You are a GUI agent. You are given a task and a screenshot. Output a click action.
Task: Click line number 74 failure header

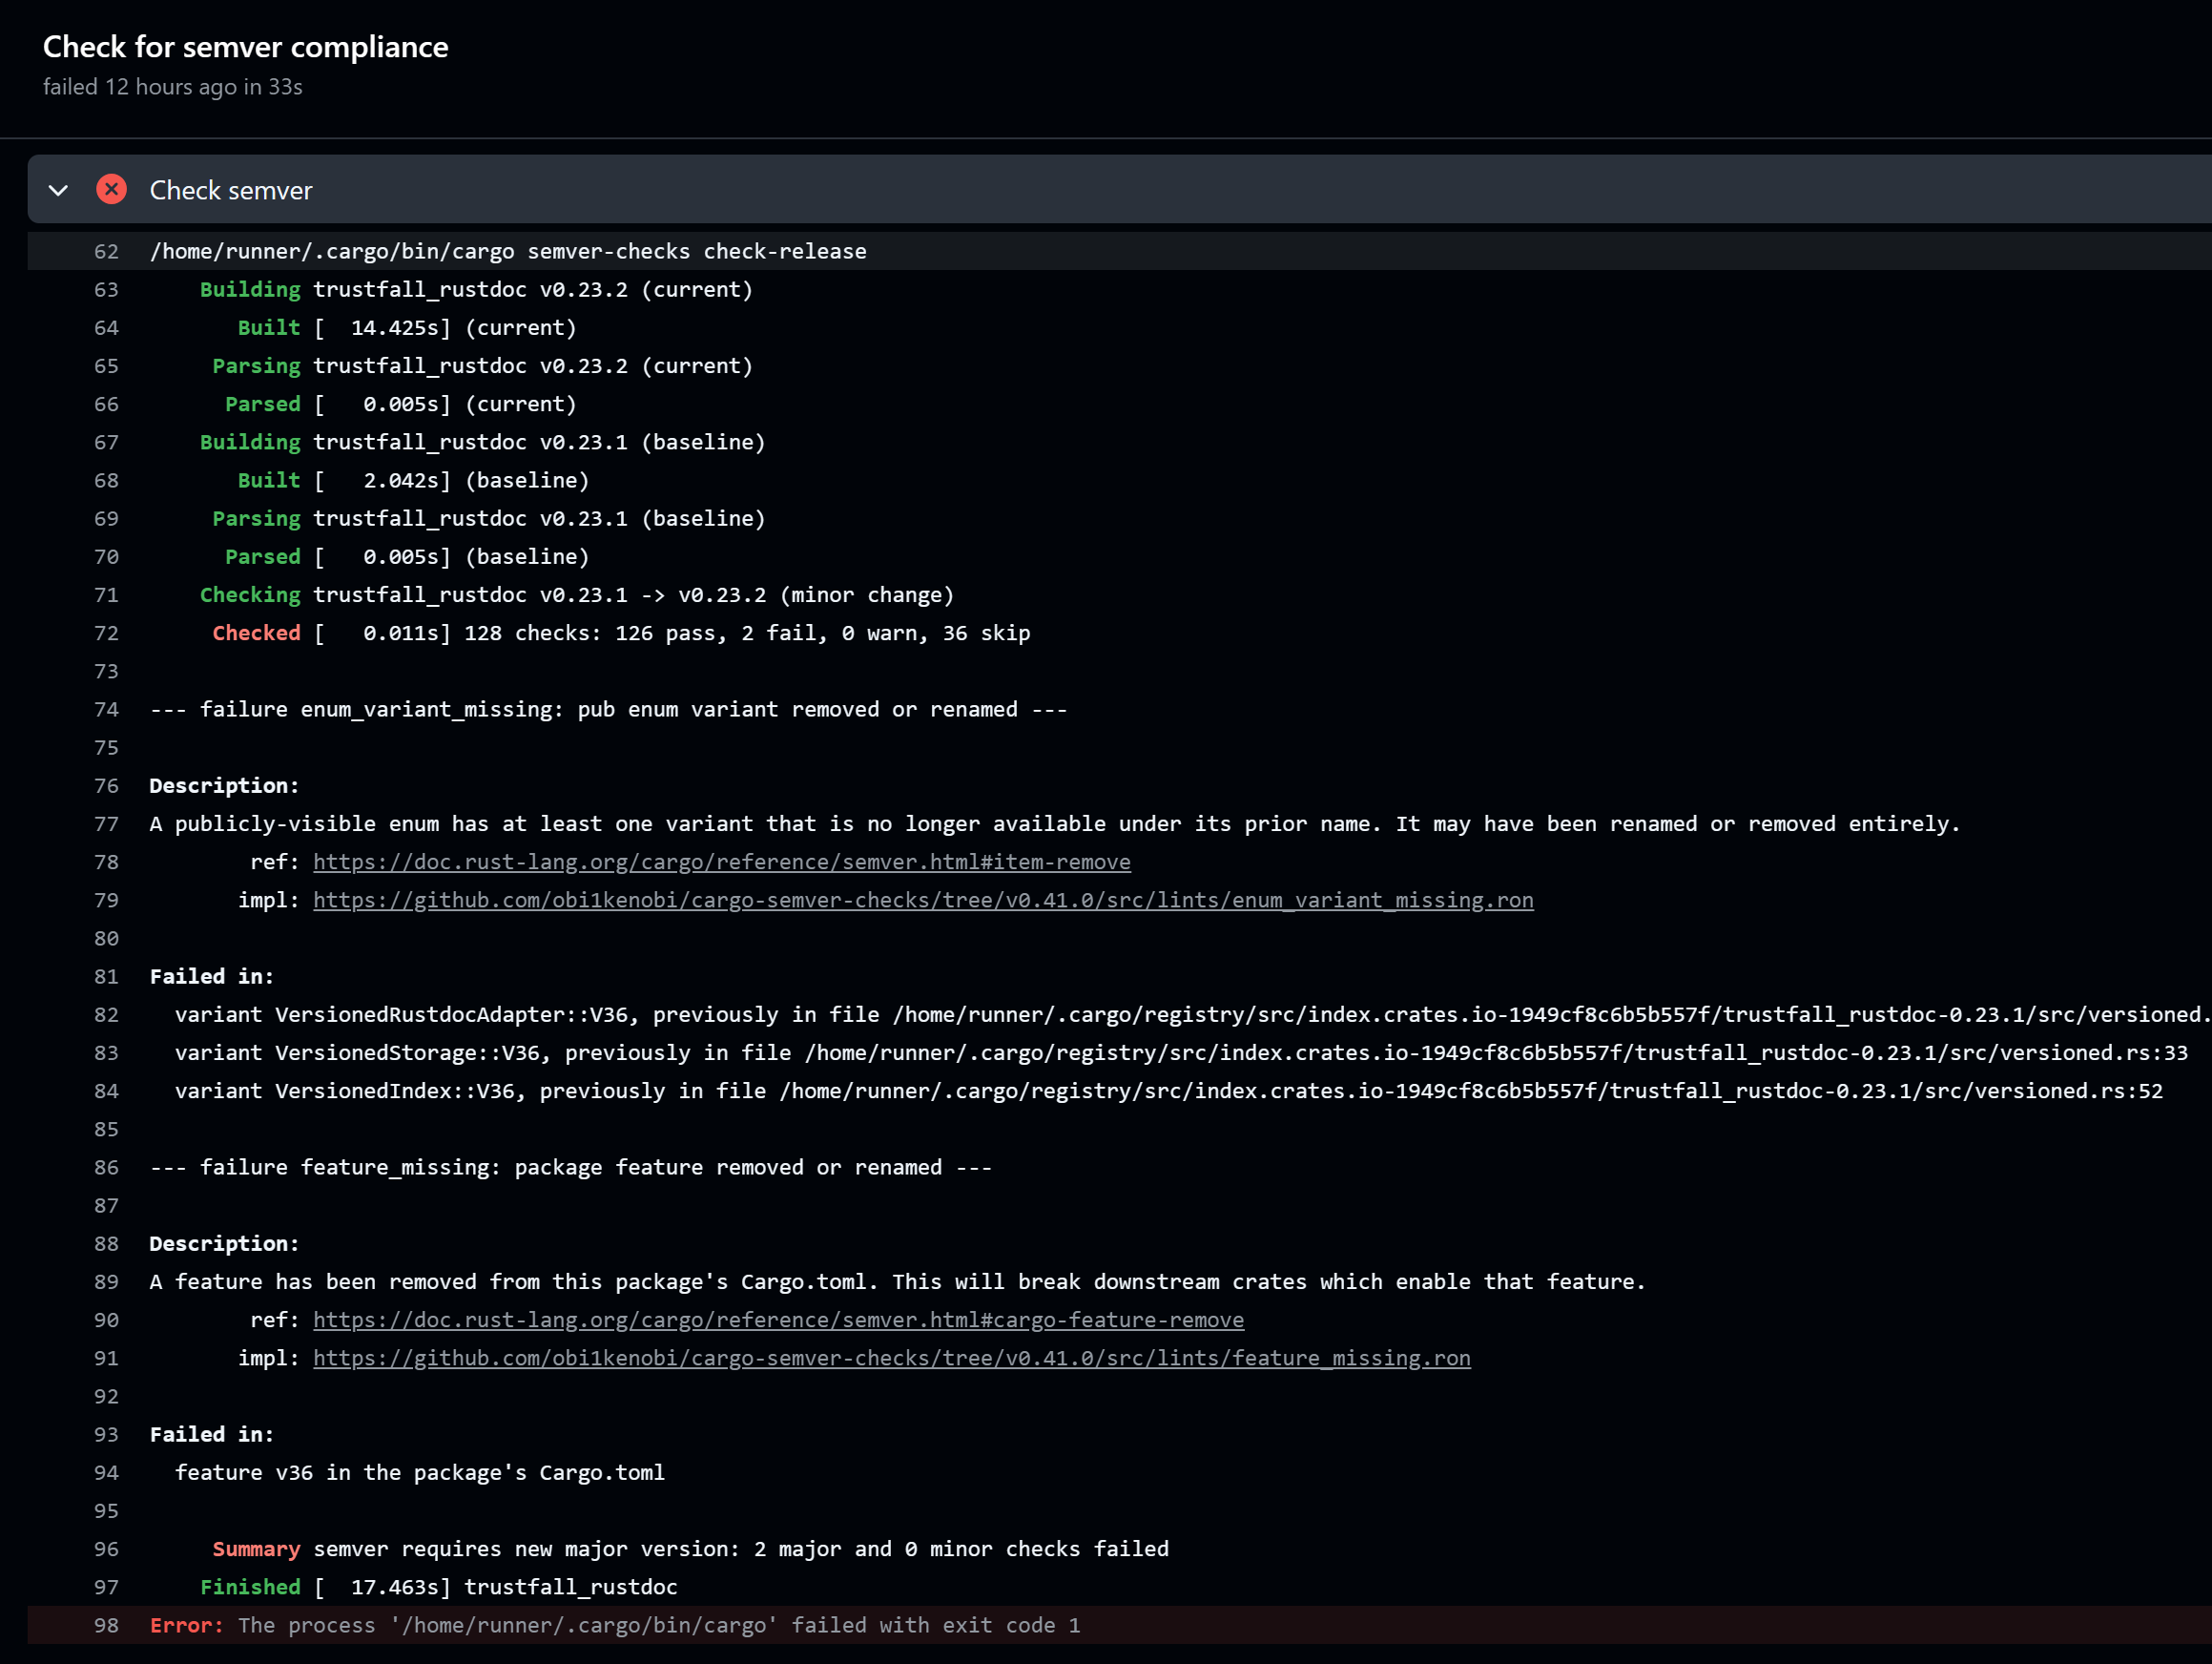click(x=106, y=710)
